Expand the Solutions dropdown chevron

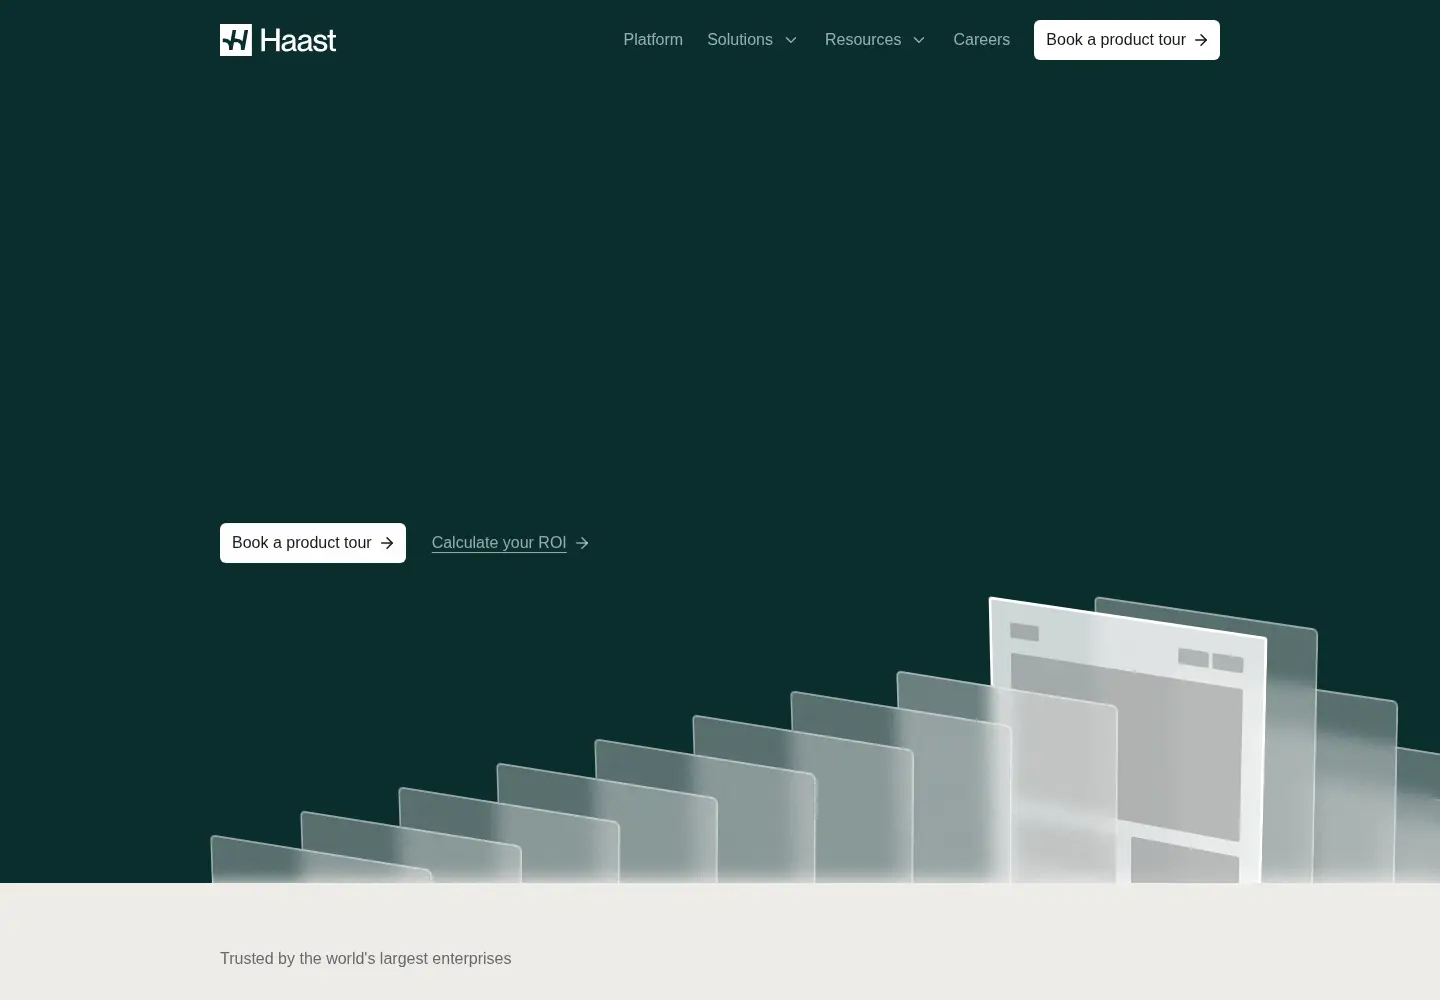(791, 40)
